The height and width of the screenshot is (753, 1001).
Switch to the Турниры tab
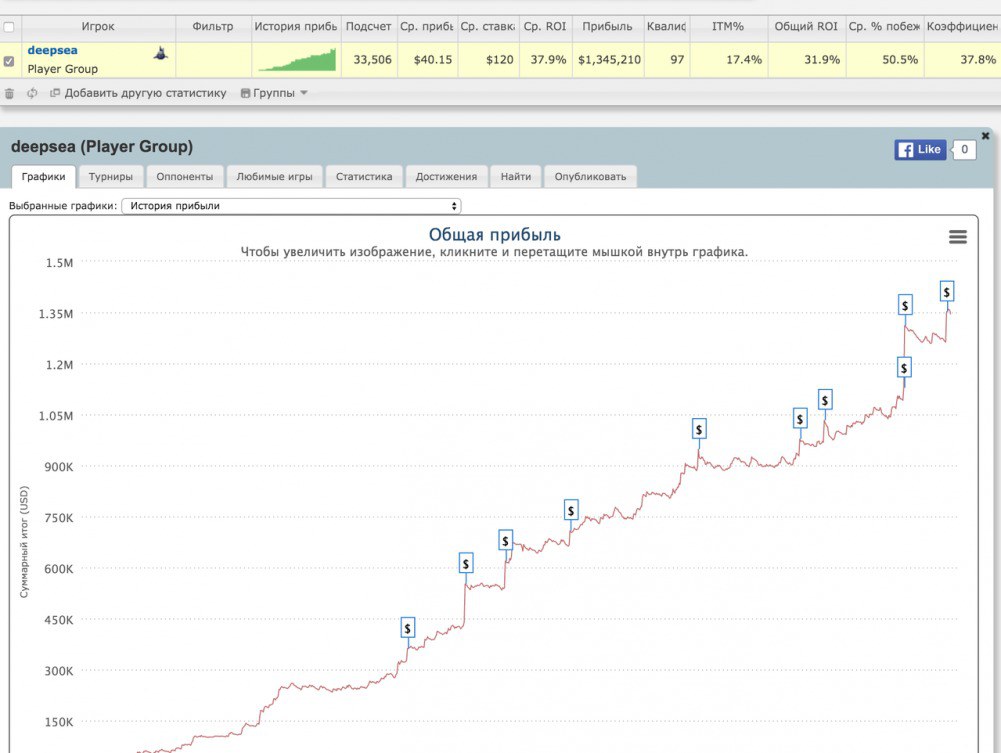click(110, 177)
